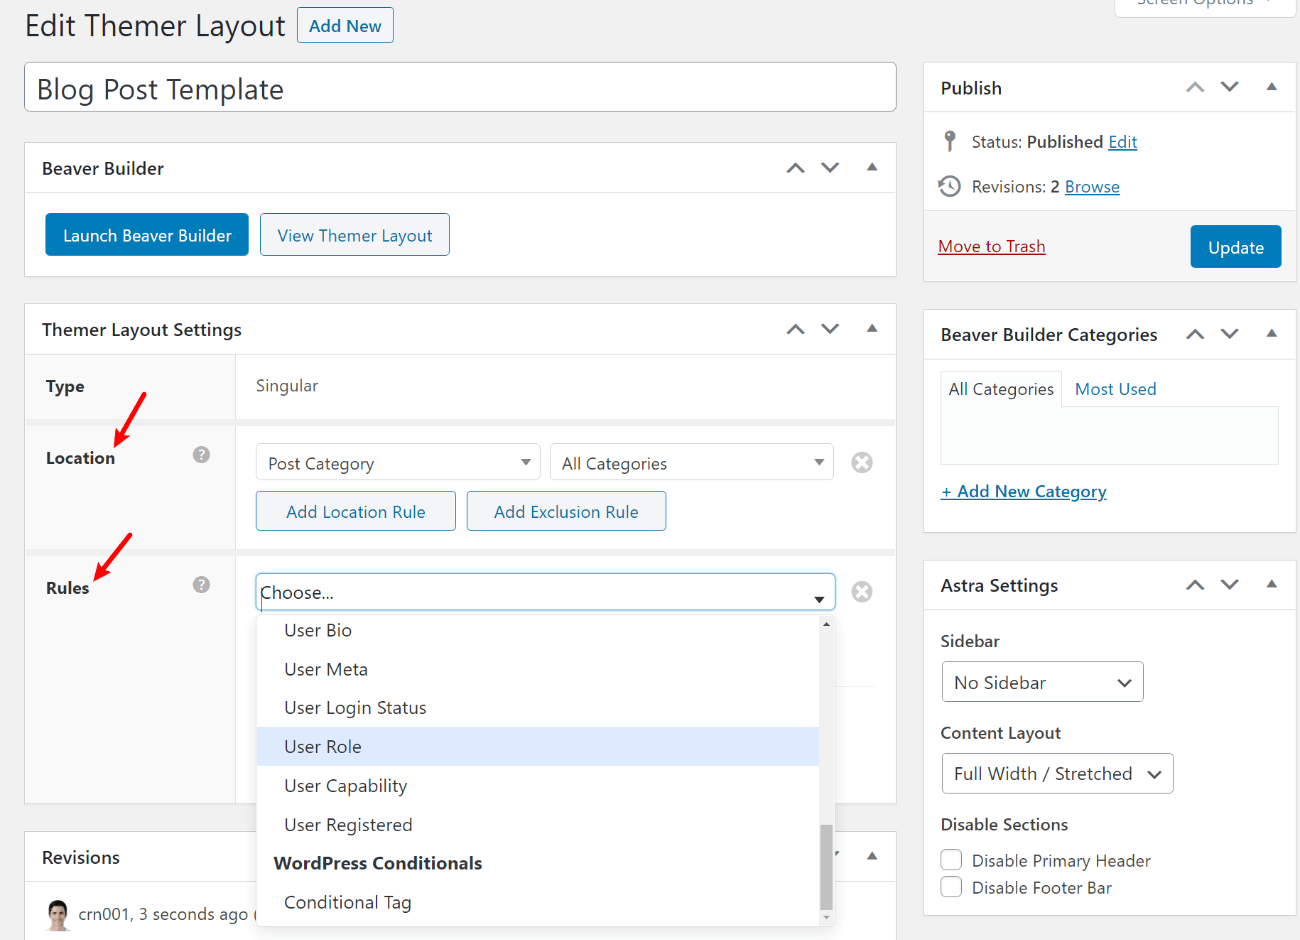Click the Blog Post Template title field

[460, 88]
